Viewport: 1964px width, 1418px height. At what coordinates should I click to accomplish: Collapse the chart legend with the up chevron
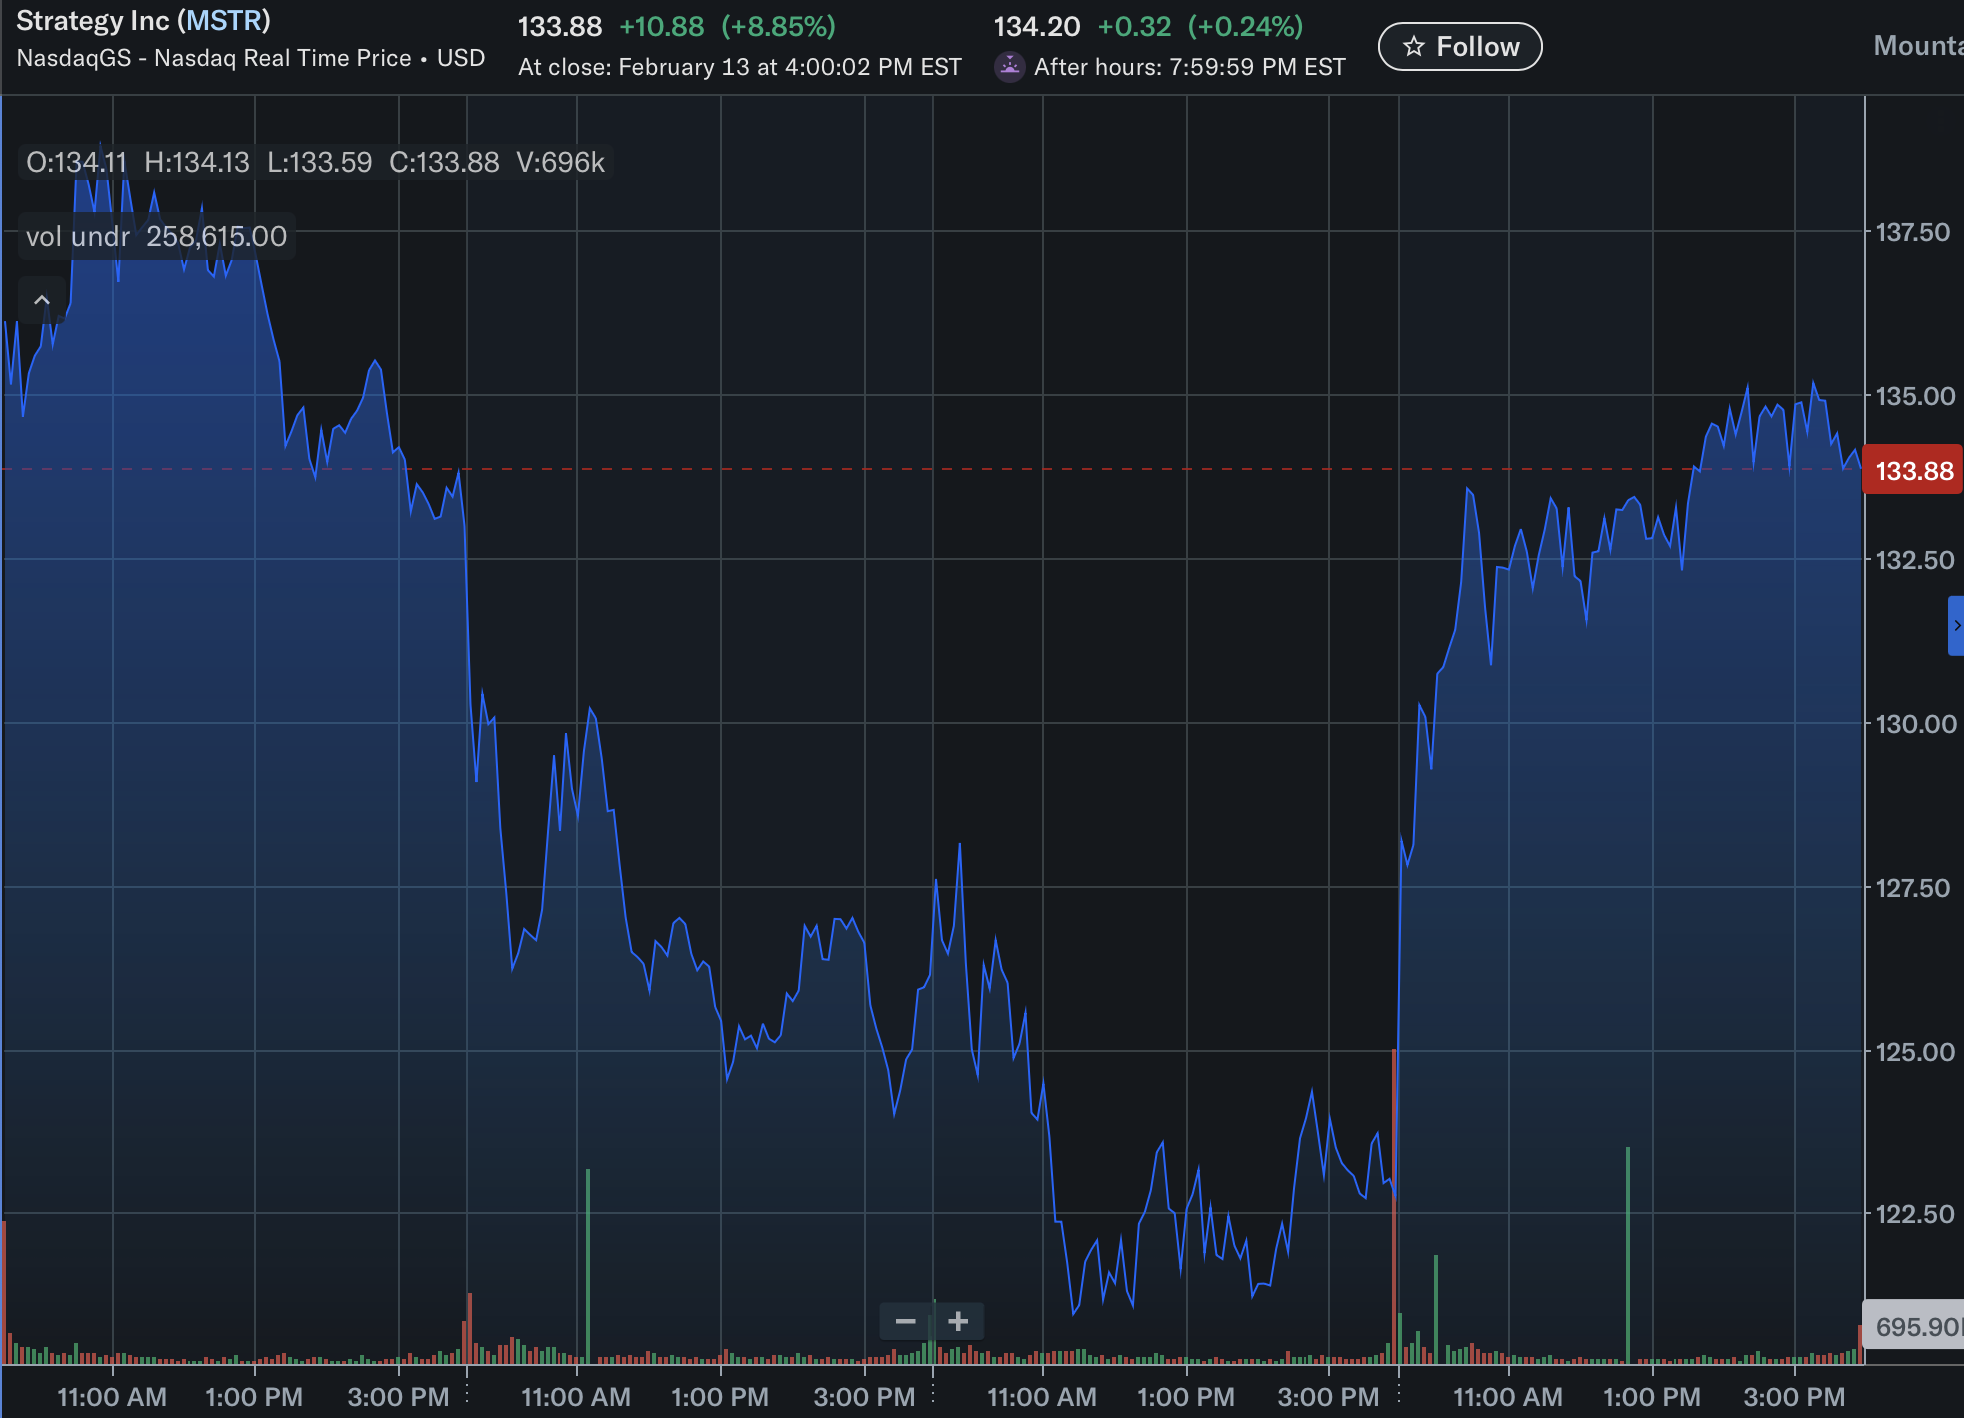(42, 300)
